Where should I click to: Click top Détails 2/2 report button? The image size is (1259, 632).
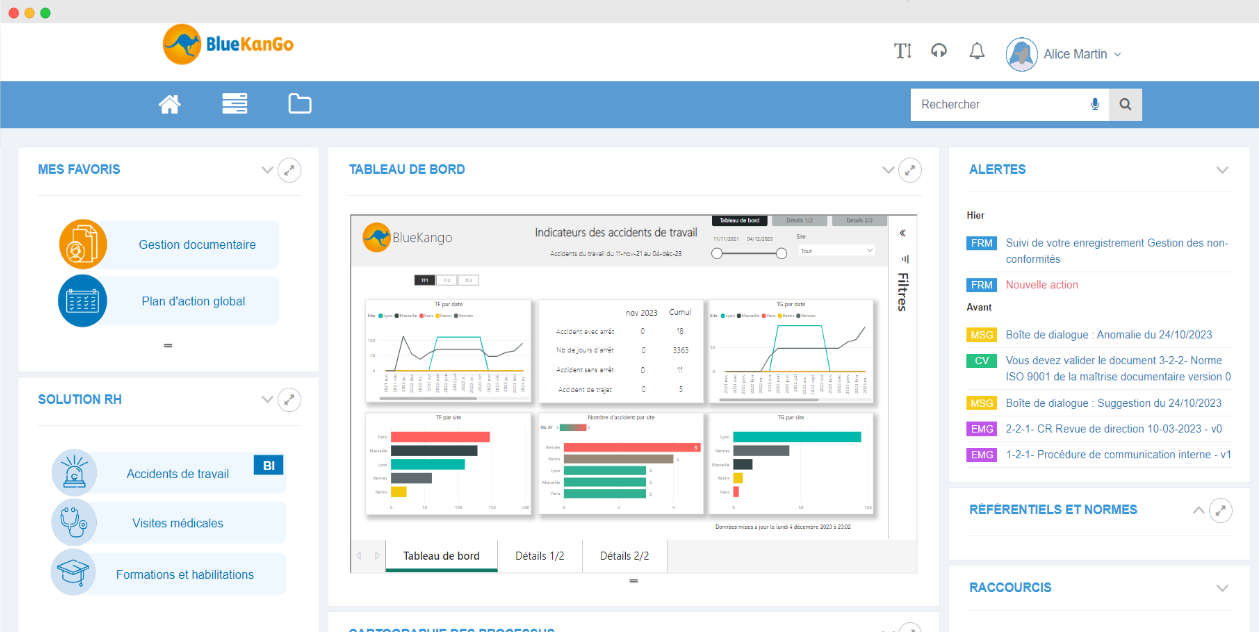click(859, 220)
